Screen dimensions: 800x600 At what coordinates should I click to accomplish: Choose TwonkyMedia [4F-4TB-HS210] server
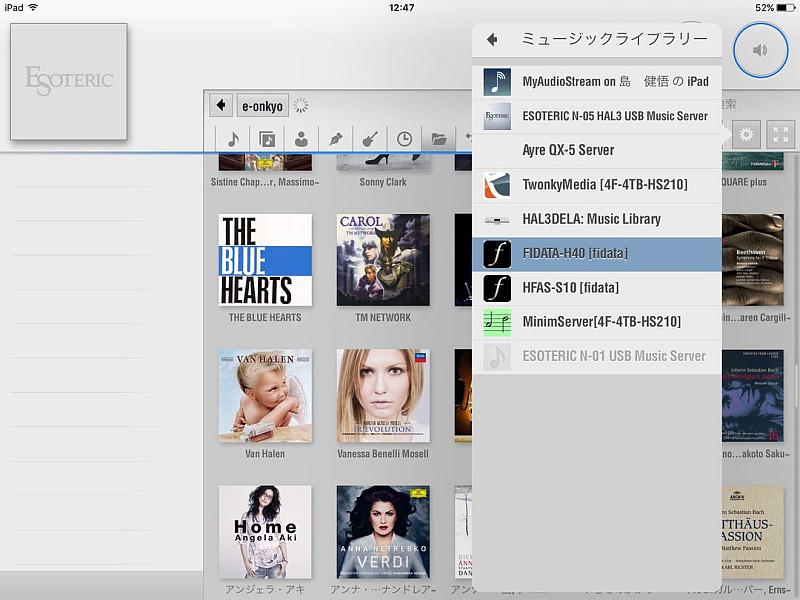(596, 185)
